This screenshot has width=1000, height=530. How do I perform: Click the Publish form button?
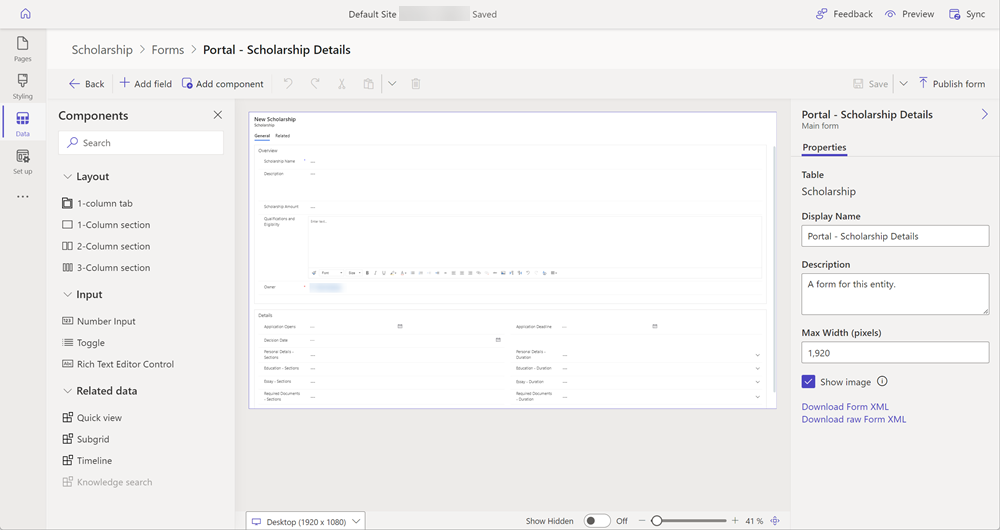[951, 84]
